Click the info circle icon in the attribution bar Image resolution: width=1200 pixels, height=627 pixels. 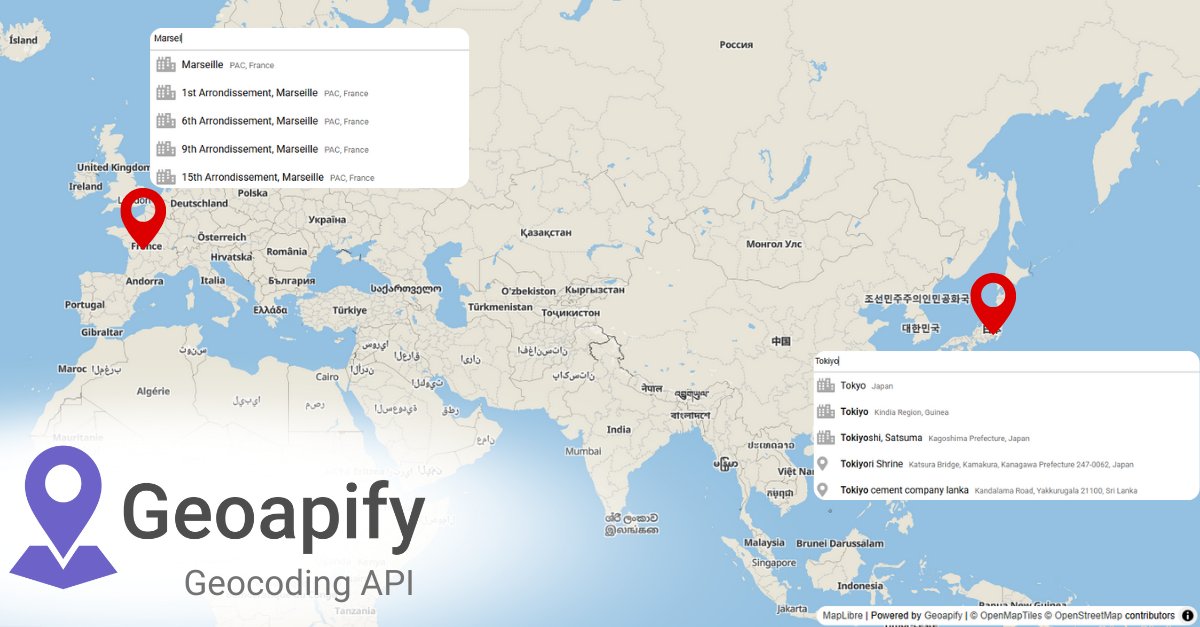1189,616
